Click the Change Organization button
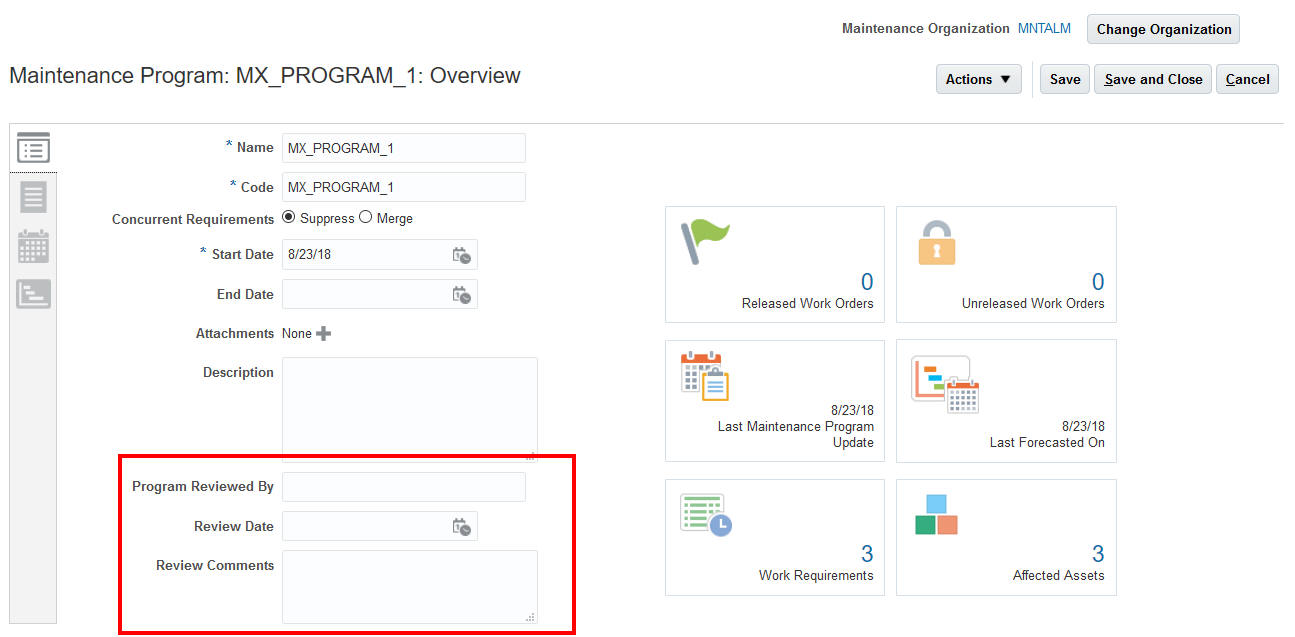 point(1163,29)
